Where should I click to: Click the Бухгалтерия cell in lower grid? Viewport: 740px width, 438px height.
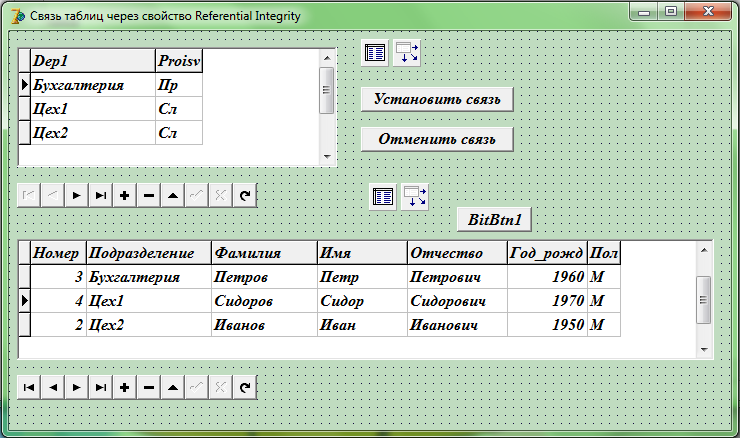click(149, 277)
